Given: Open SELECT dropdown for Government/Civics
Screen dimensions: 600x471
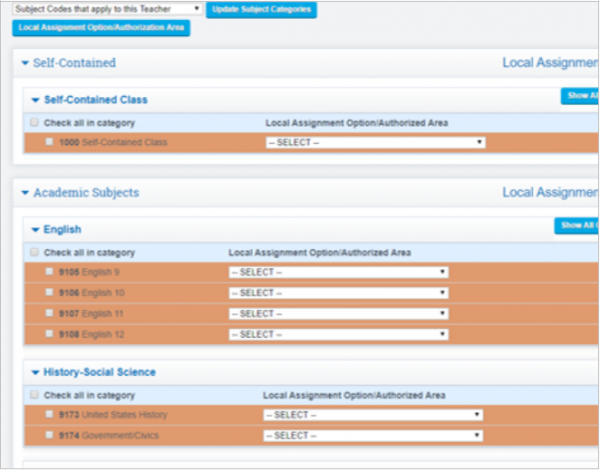Looking at the screenshot, I should (373, 435).
